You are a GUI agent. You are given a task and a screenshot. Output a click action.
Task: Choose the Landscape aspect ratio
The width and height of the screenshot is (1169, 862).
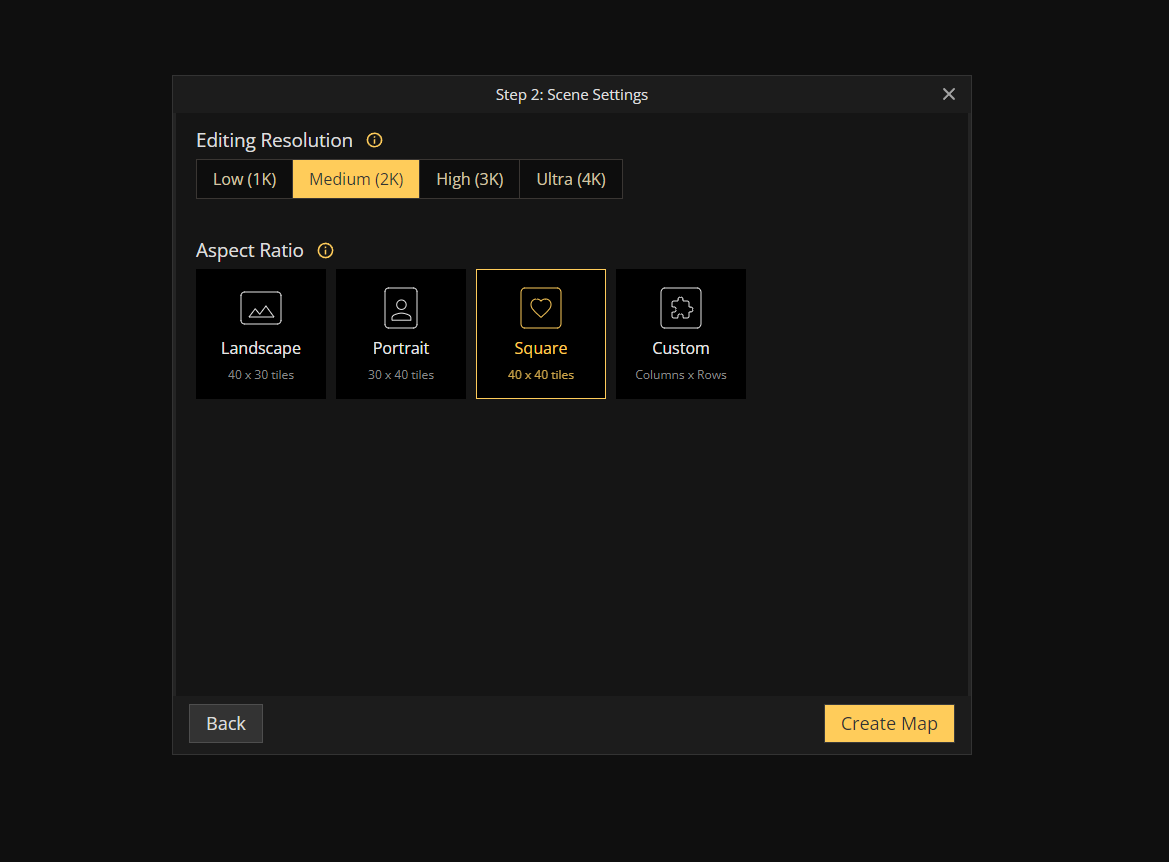click(x=261, y=334)
